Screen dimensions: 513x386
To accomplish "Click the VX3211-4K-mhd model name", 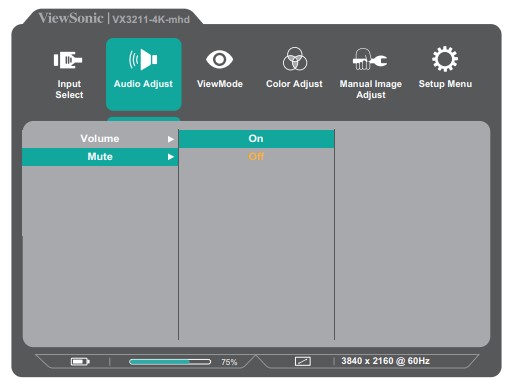I will tap(151, 19).
